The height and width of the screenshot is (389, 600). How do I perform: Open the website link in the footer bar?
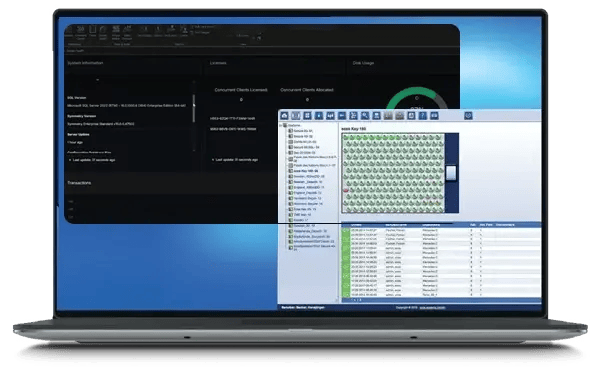click(432, 308)
